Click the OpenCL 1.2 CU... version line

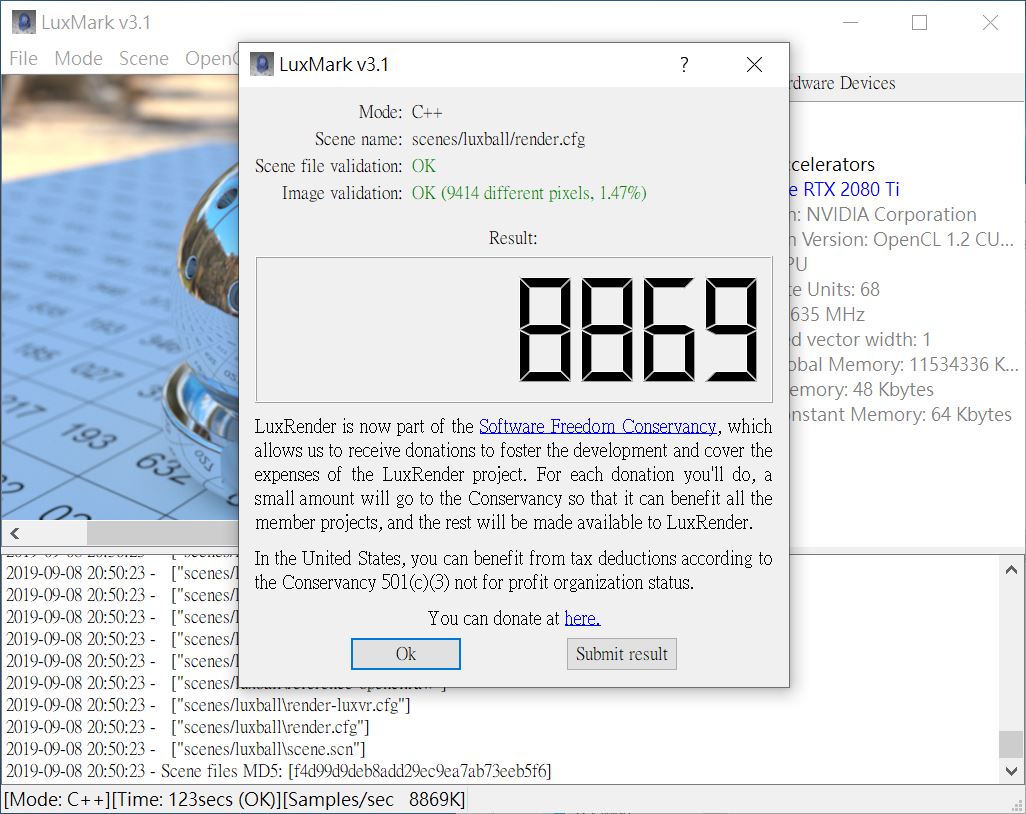[x=902, y=239]
